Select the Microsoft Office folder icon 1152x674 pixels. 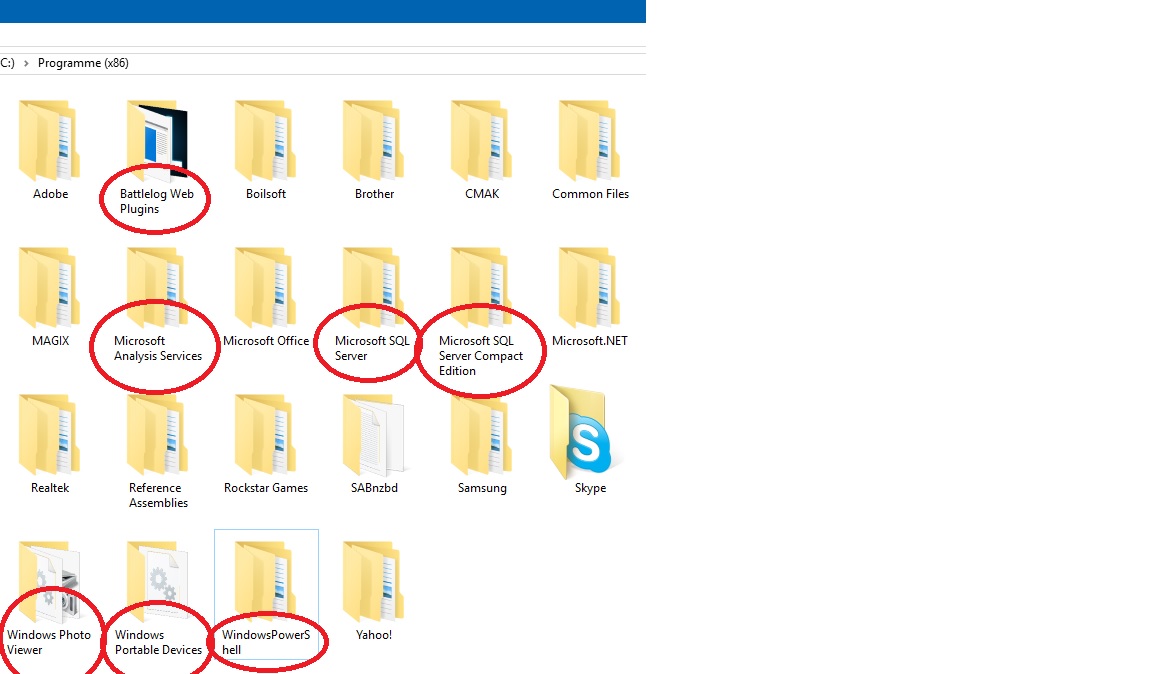click(x=265, y=287)
